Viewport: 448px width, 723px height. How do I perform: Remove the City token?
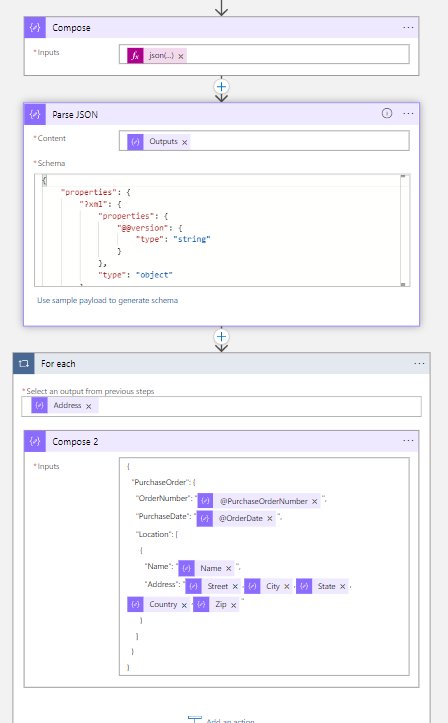(287, 587)
